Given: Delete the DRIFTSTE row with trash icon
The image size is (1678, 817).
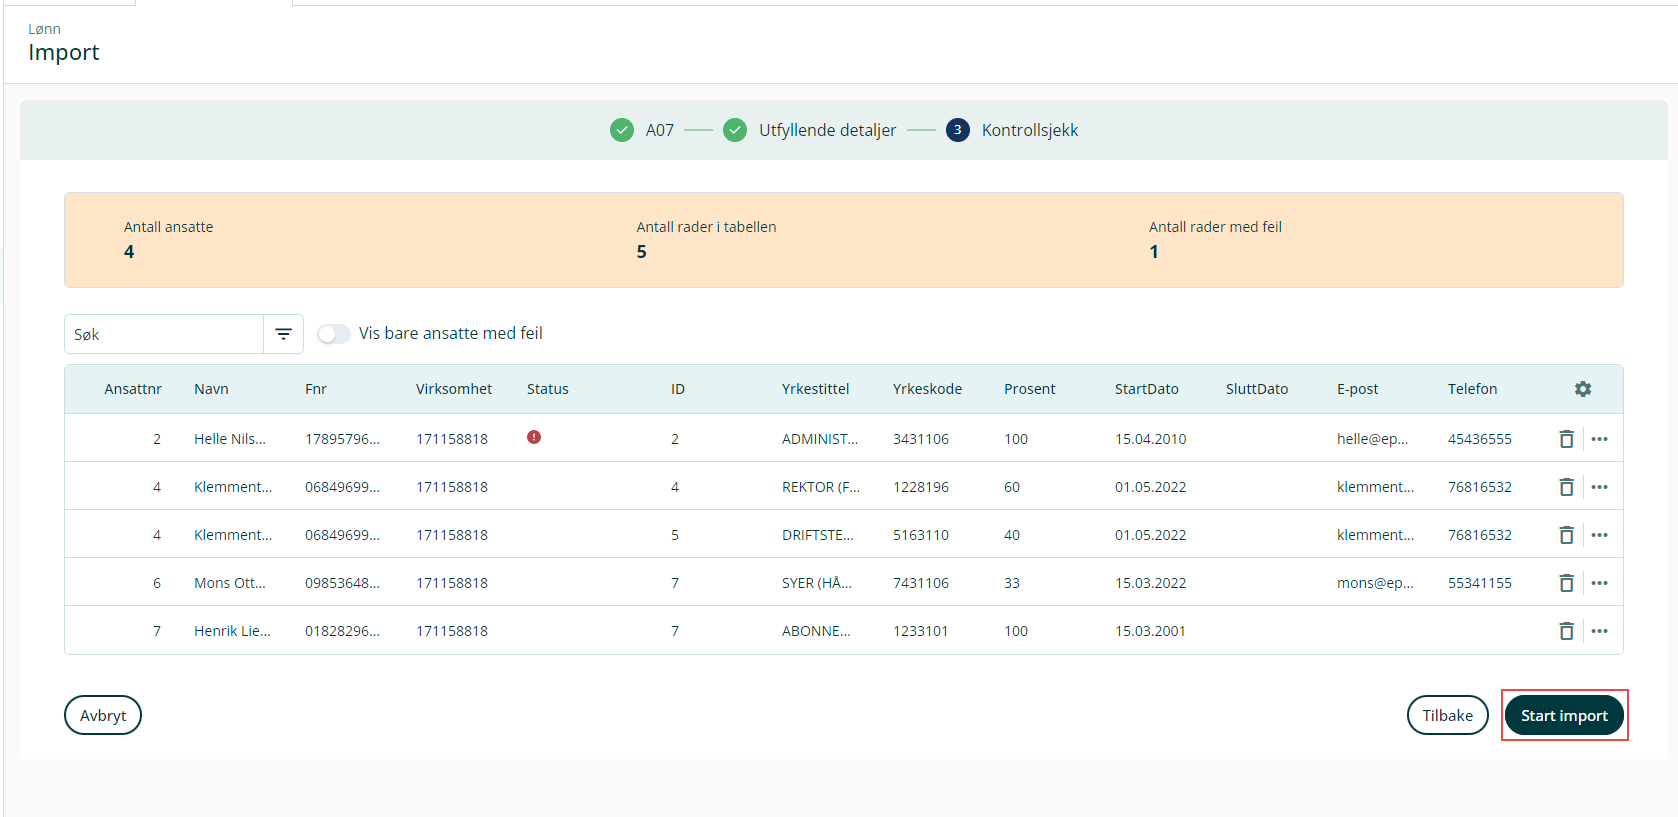Looking at the screenshot, I should [1566, 535].
